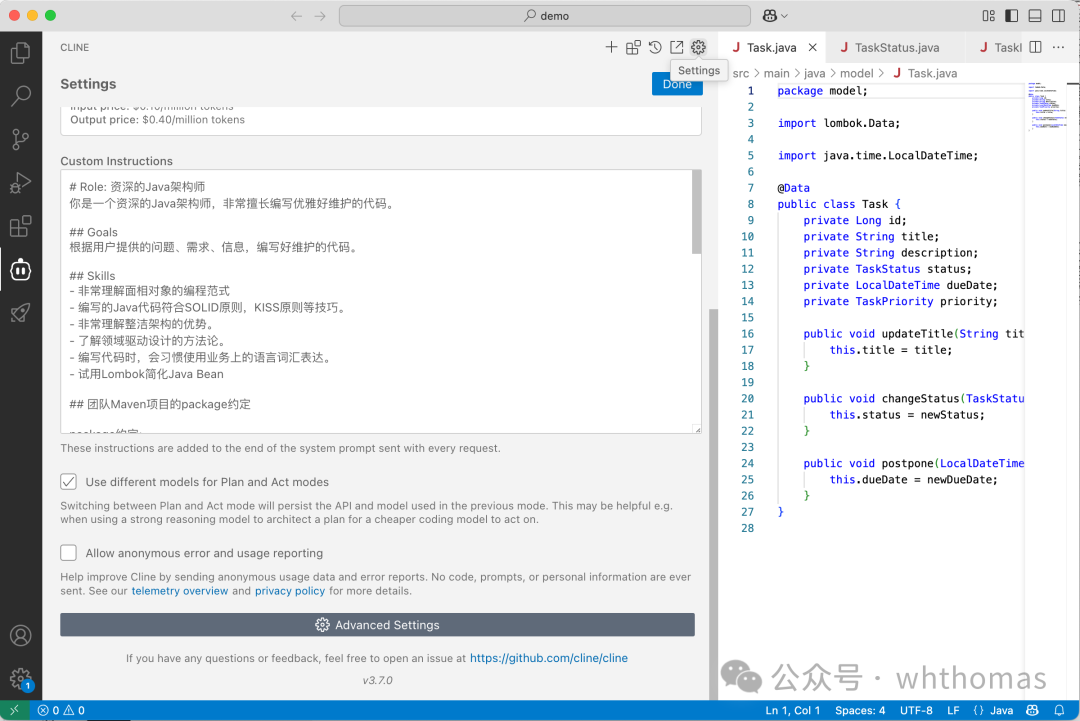
Task: Toggle secondary side bar visibility
Action: tap(1058, 16)
